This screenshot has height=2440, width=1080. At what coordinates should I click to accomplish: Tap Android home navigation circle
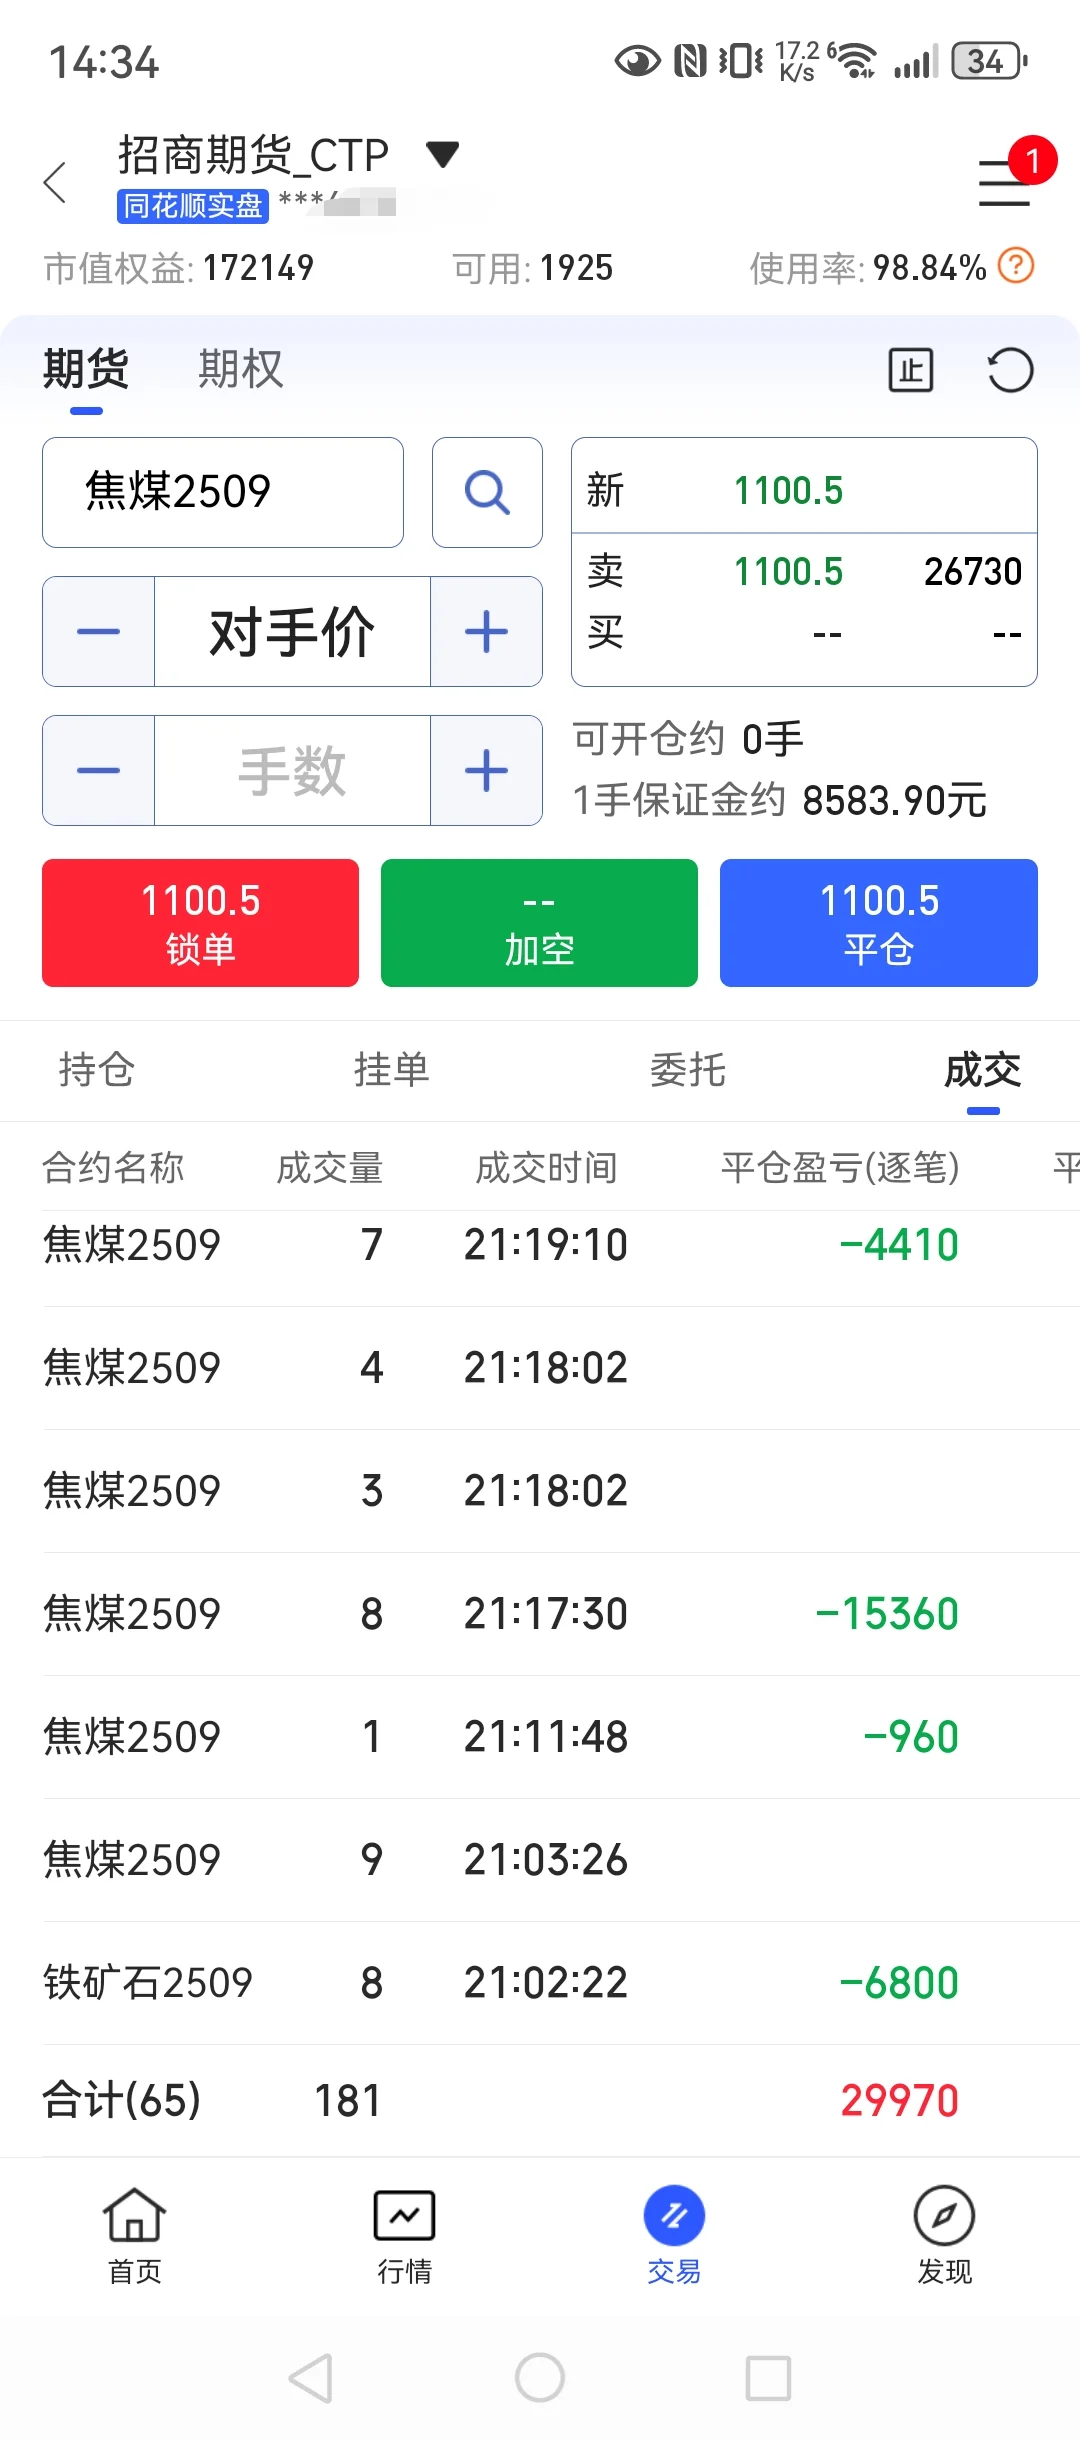click(x=540, y=2377)
